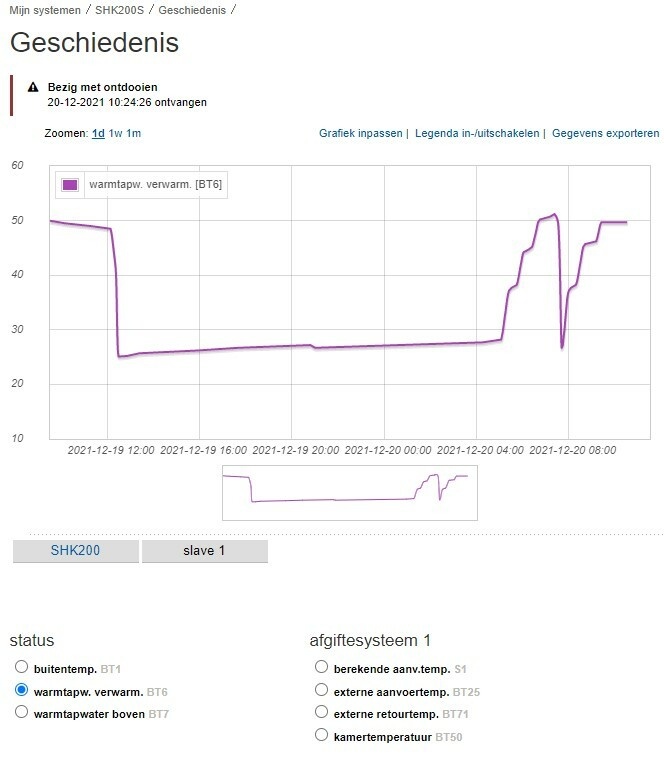Select the buitentemp. BT1 radio button
Screen dimensions: 664x757
pos(21,667)
